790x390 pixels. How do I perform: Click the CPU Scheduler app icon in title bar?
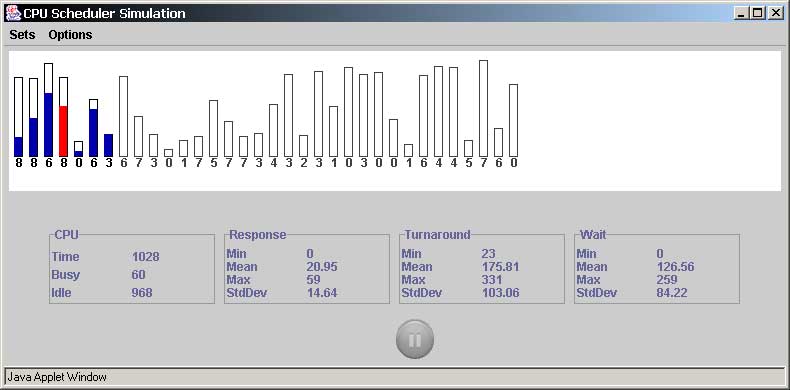pos(13,13)
